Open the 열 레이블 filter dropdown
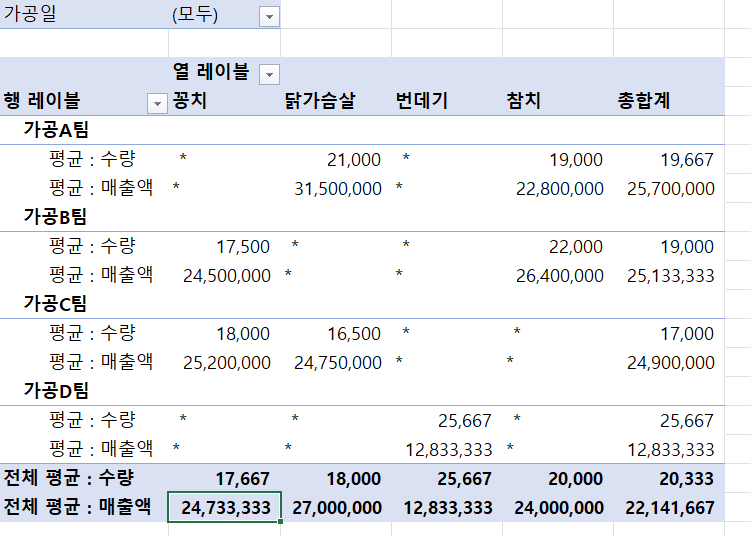 (x=269, y=74)
